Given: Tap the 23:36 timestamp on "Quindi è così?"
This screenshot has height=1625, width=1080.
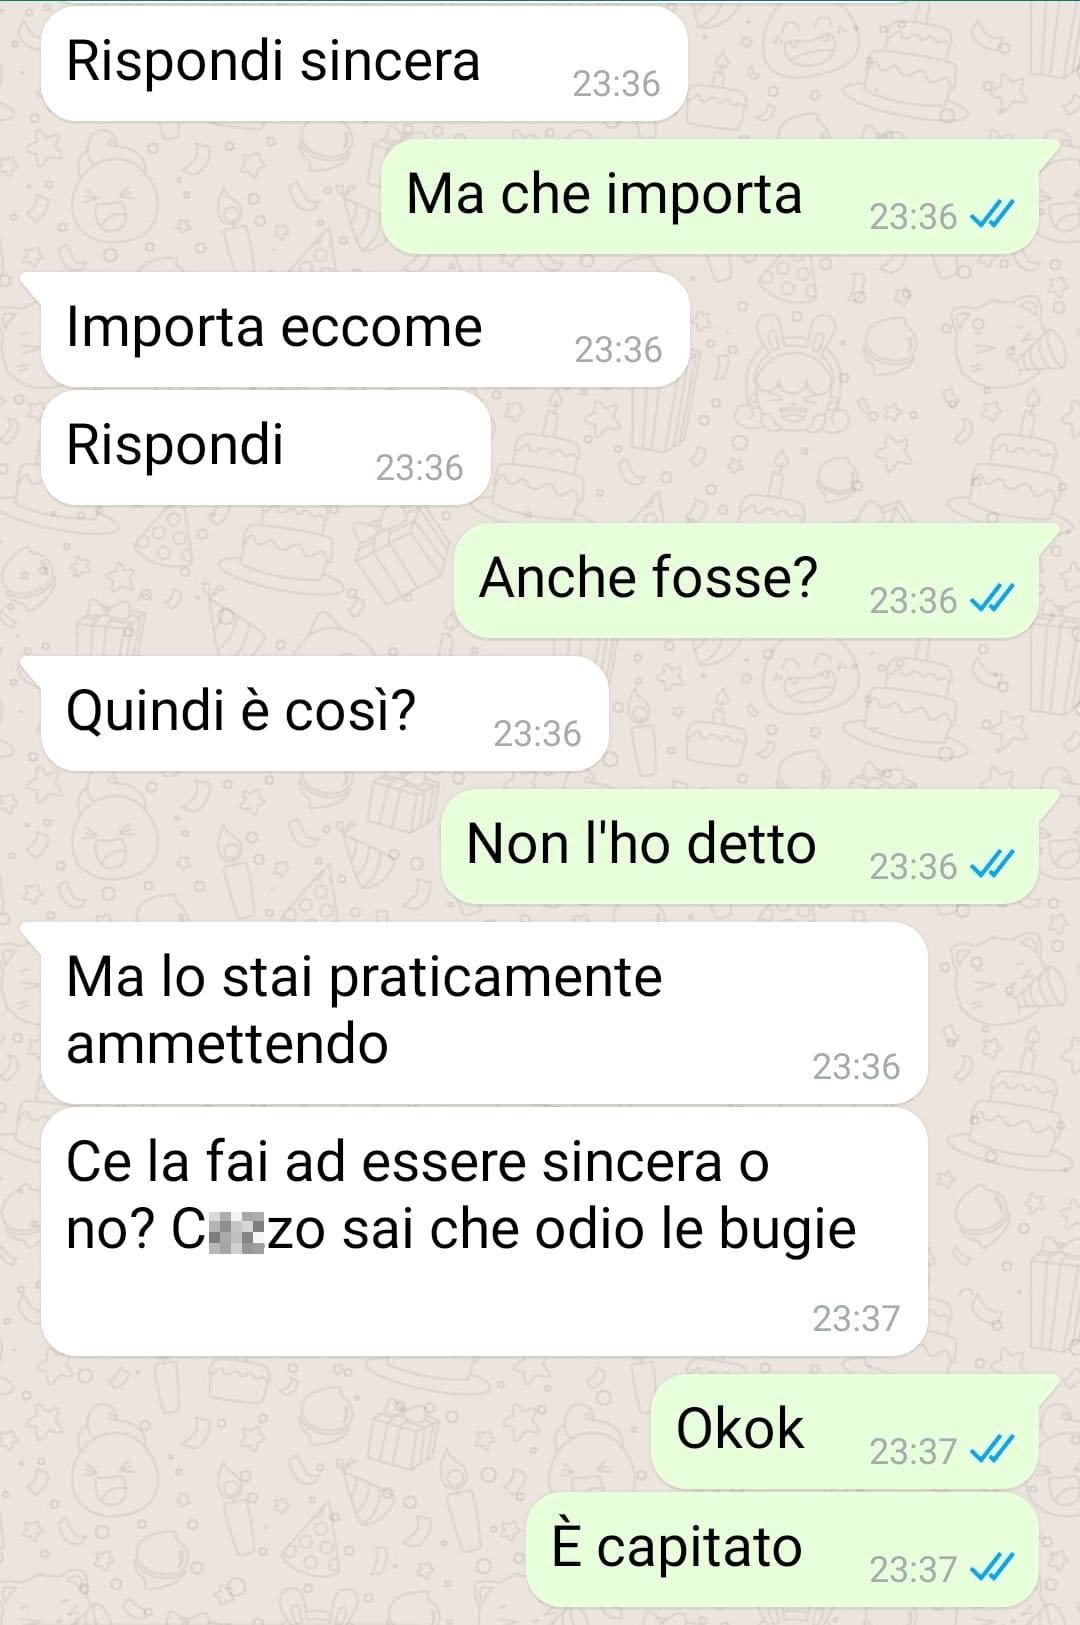Looking at the screenshot, I should 537,733.
